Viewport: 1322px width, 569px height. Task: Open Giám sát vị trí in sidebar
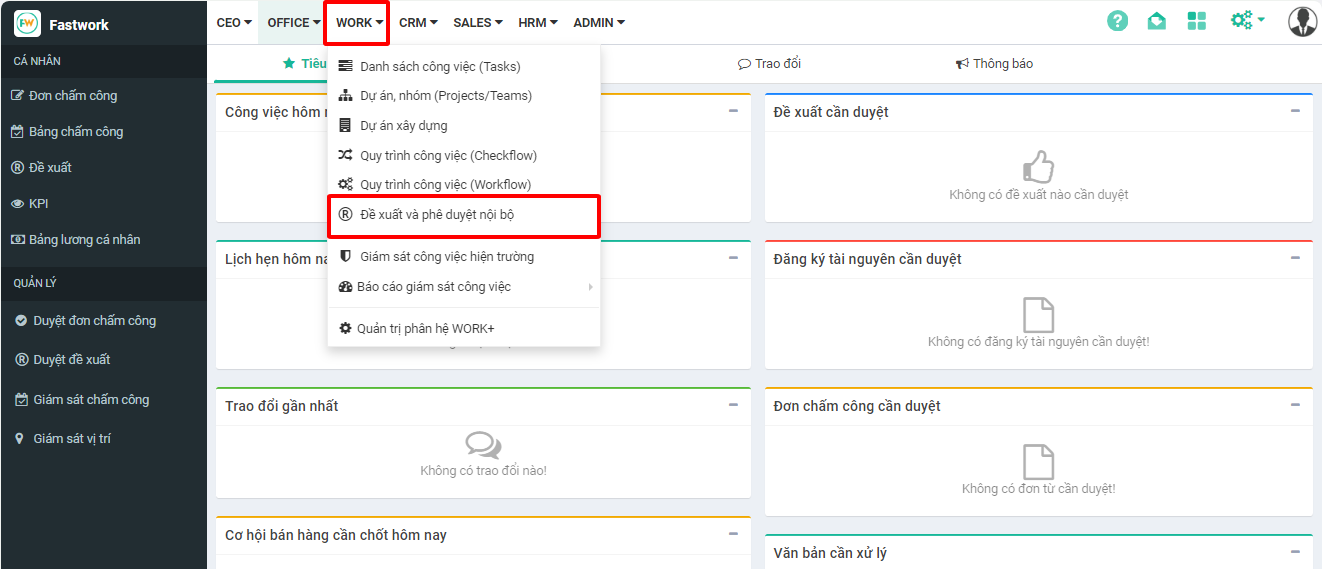pos(71,439)
